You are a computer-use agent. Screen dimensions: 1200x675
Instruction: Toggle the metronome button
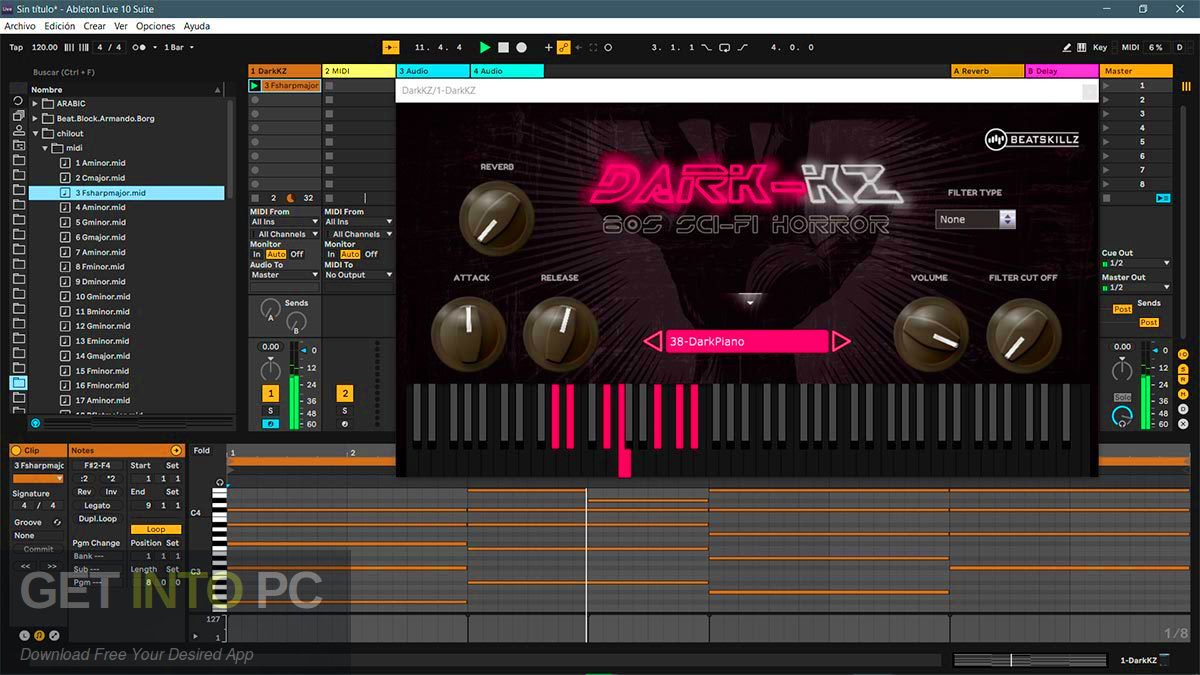(142, 47)
